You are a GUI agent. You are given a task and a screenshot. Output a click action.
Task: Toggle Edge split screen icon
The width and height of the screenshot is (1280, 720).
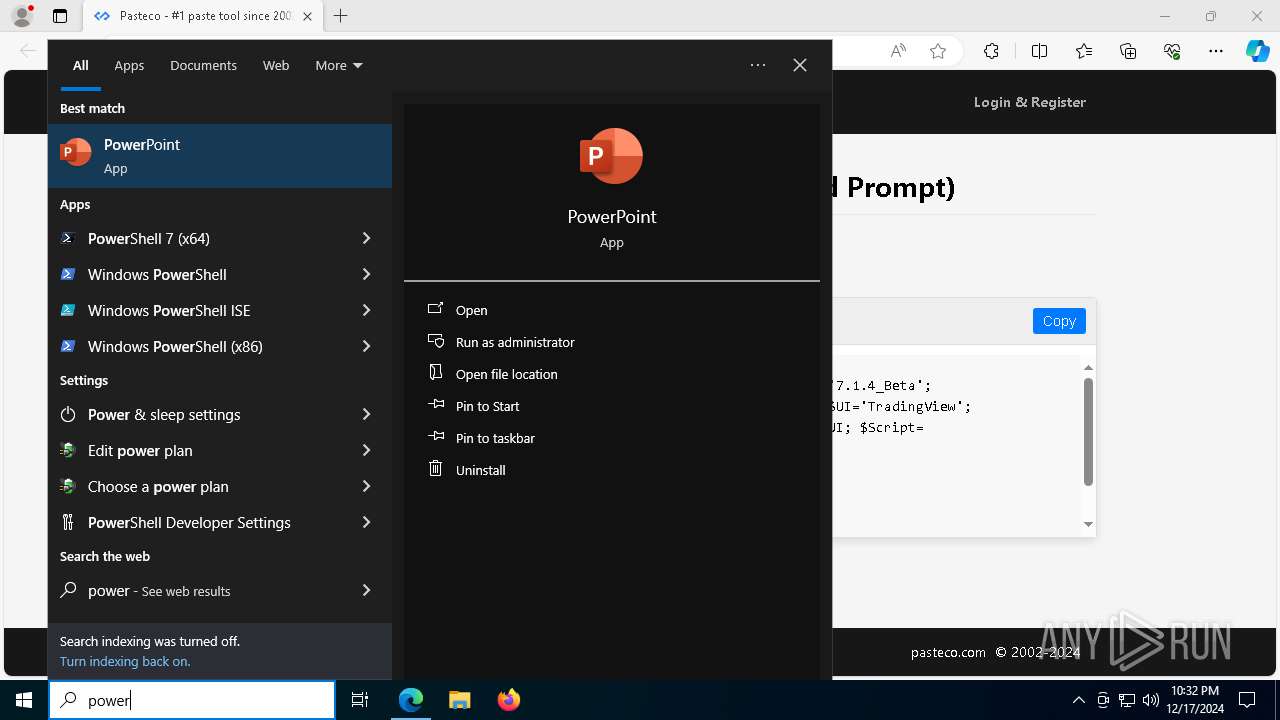[1039, 51]
